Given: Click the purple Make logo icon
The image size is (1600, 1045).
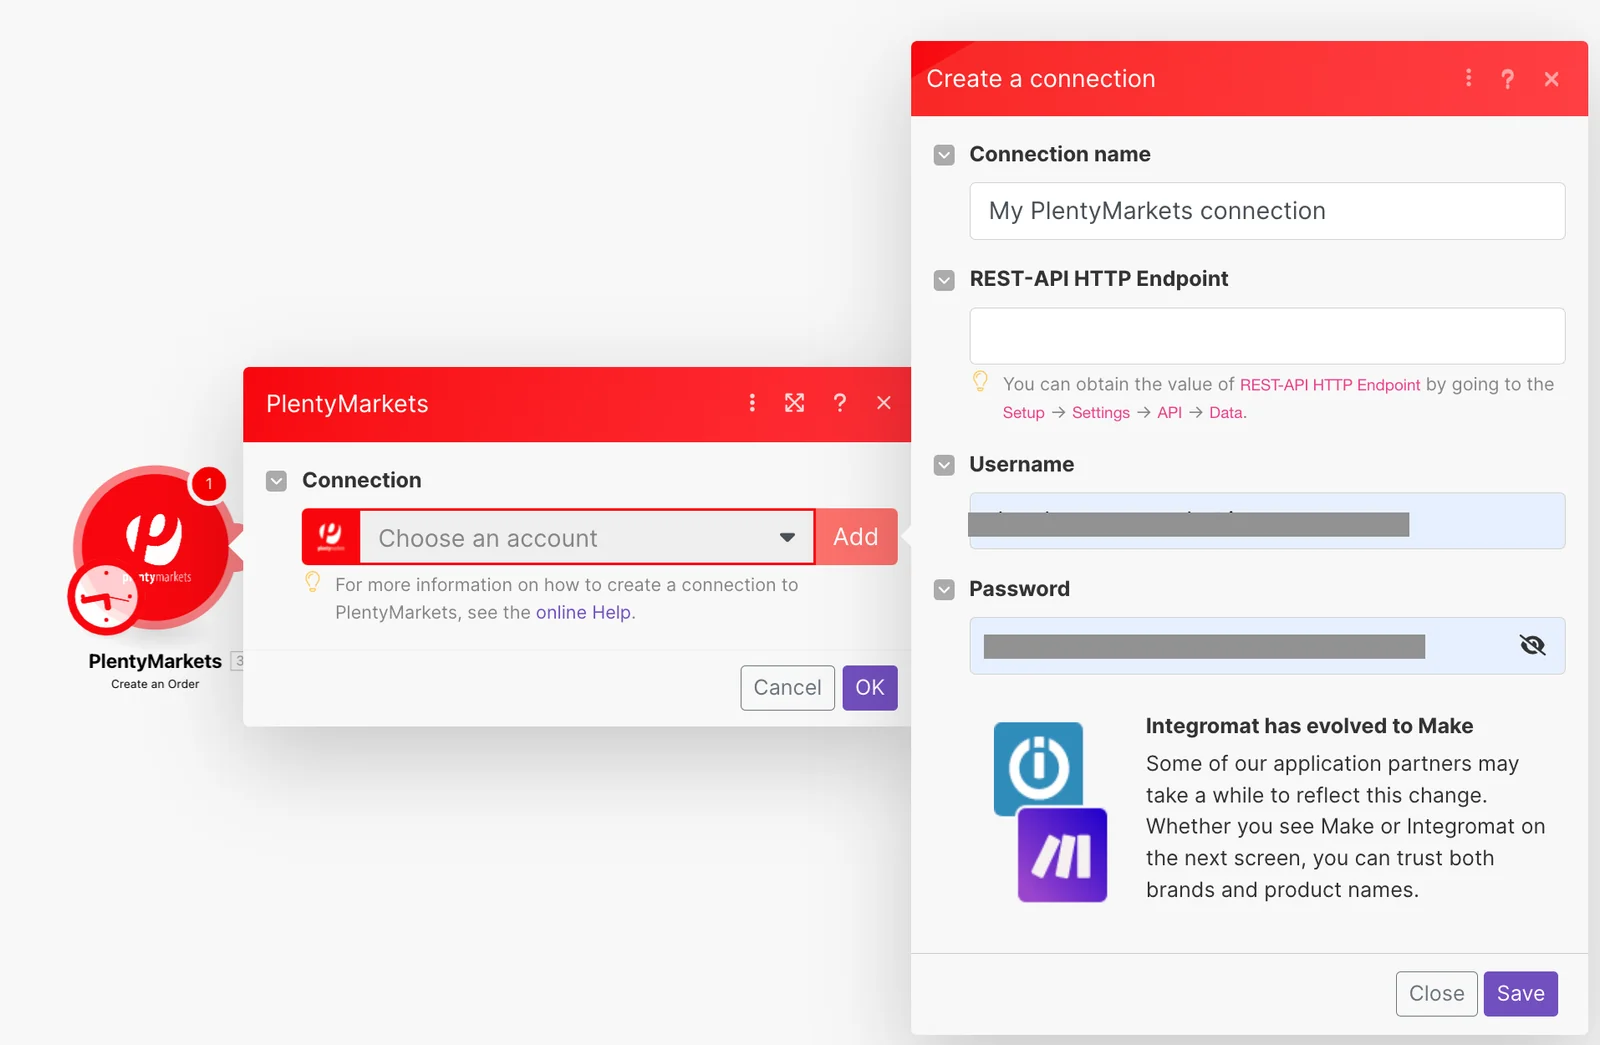Looking at the screenshot, I should coord(1062,855).
